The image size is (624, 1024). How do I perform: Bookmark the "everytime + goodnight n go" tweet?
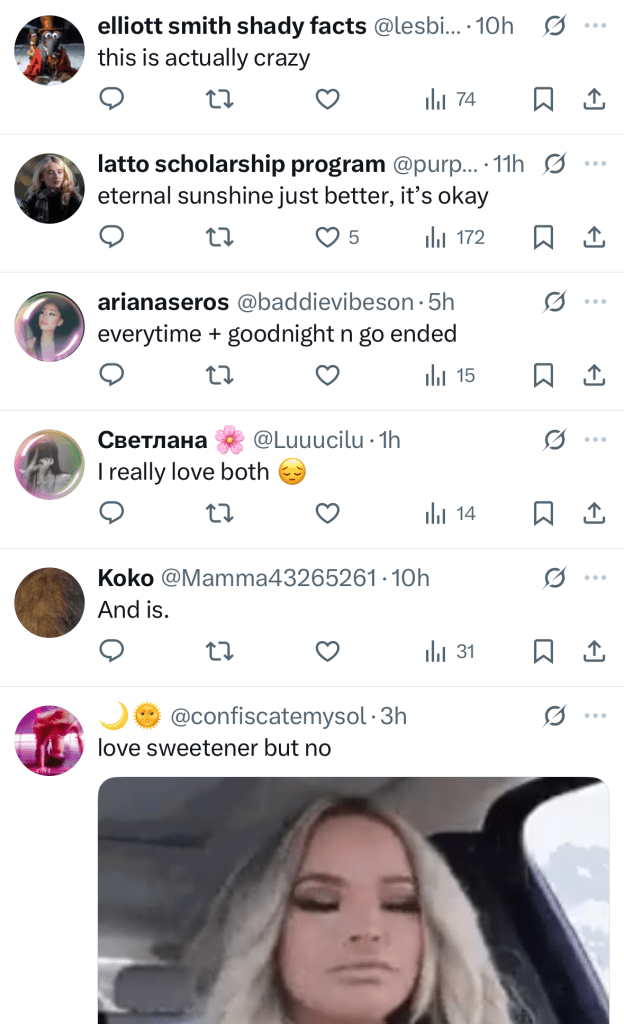(x=543, y=375)
